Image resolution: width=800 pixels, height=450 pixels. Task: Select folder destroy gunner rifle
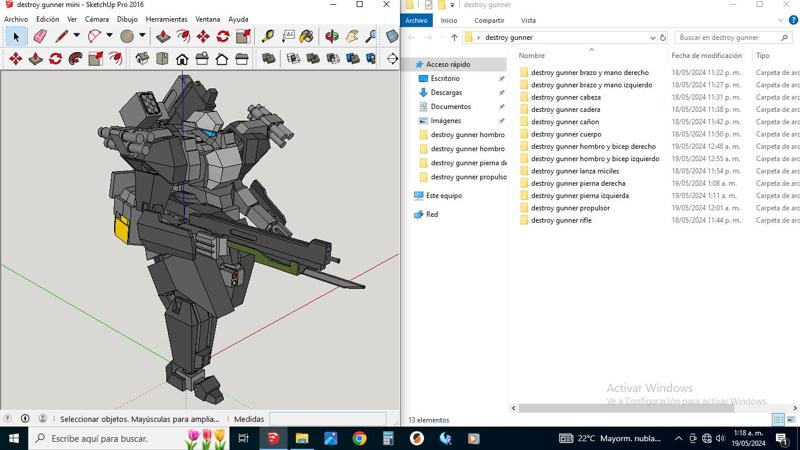tap(561, 220)
